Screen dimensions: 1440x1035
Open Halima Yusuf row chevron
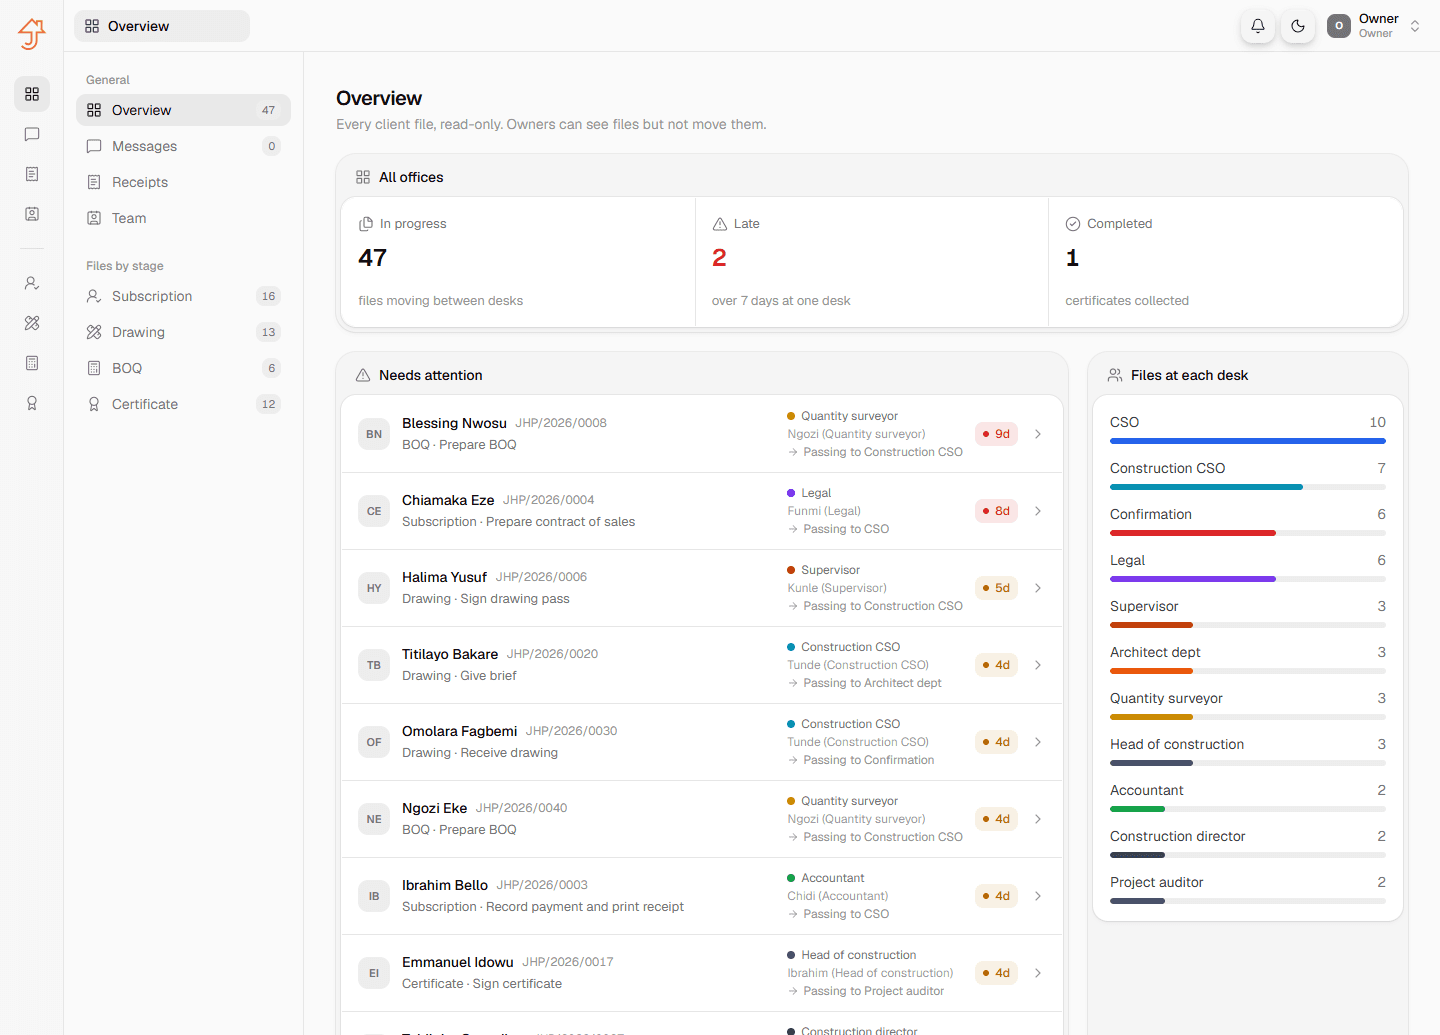[1038, 588]
